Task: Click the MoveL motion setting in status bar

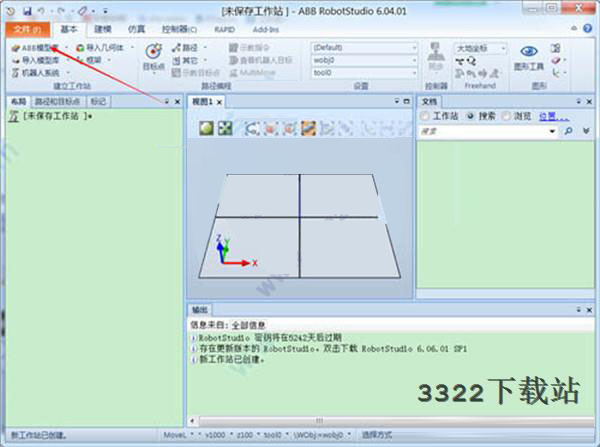Action: (x=174, y=435)
